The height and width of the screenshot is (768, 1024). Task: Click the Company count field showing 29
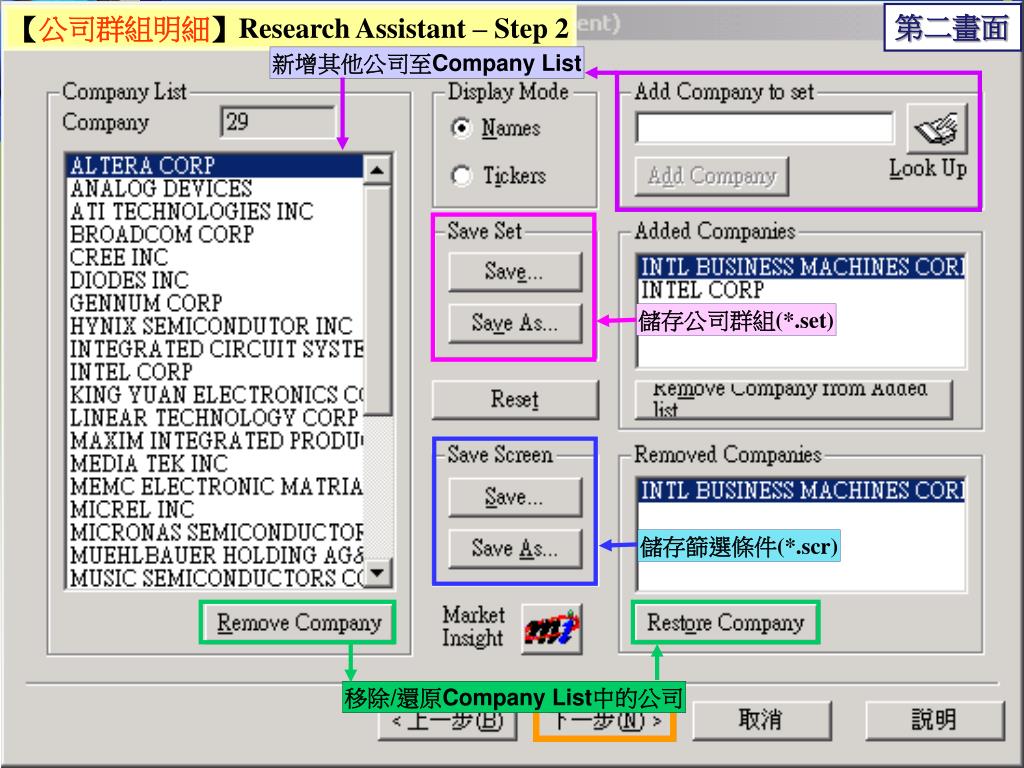pos(278,121)
